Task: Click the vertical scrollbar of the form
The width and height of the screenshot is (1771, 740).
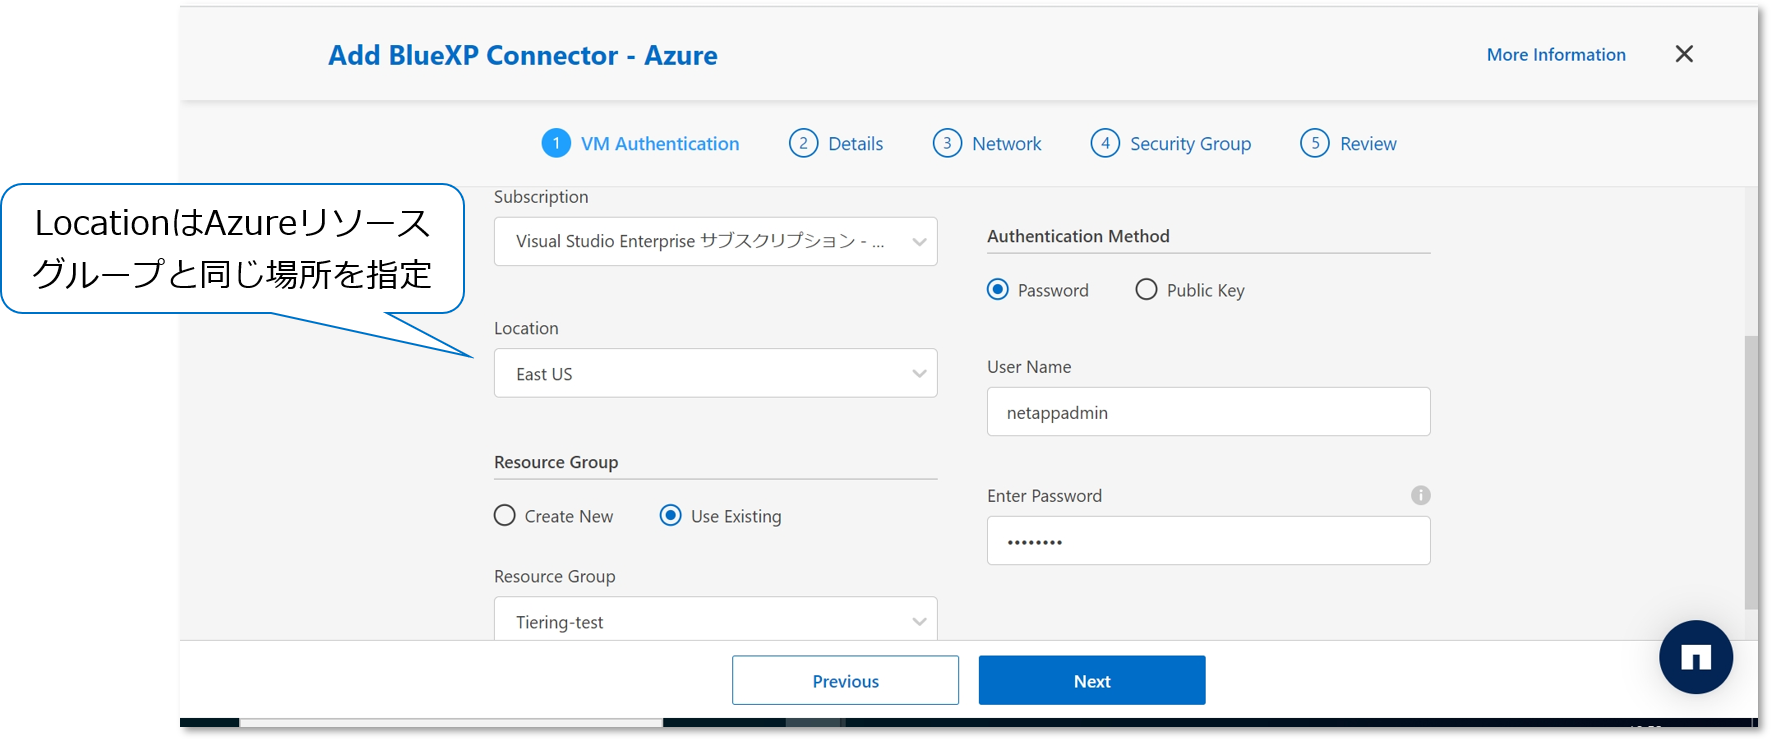Action: point(1751,472)
